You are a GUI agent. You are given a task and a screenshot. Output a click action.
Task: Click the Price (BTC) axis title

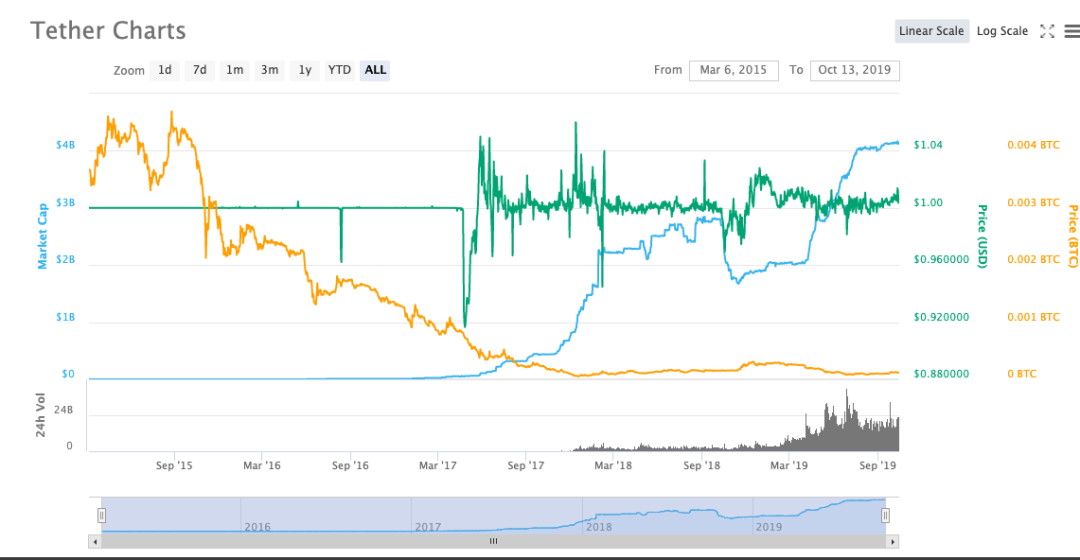pyautogui.click(x=1072, y=236)
